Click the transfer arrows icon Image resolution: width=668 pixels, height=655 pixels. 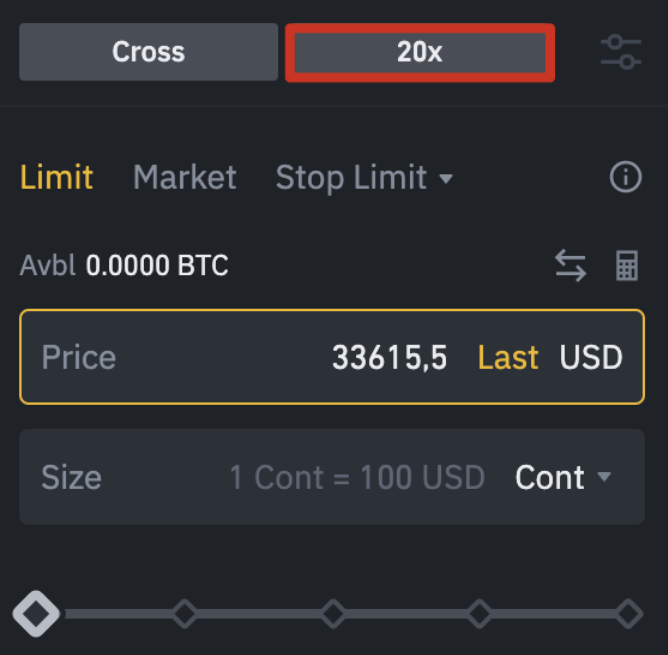570,266
